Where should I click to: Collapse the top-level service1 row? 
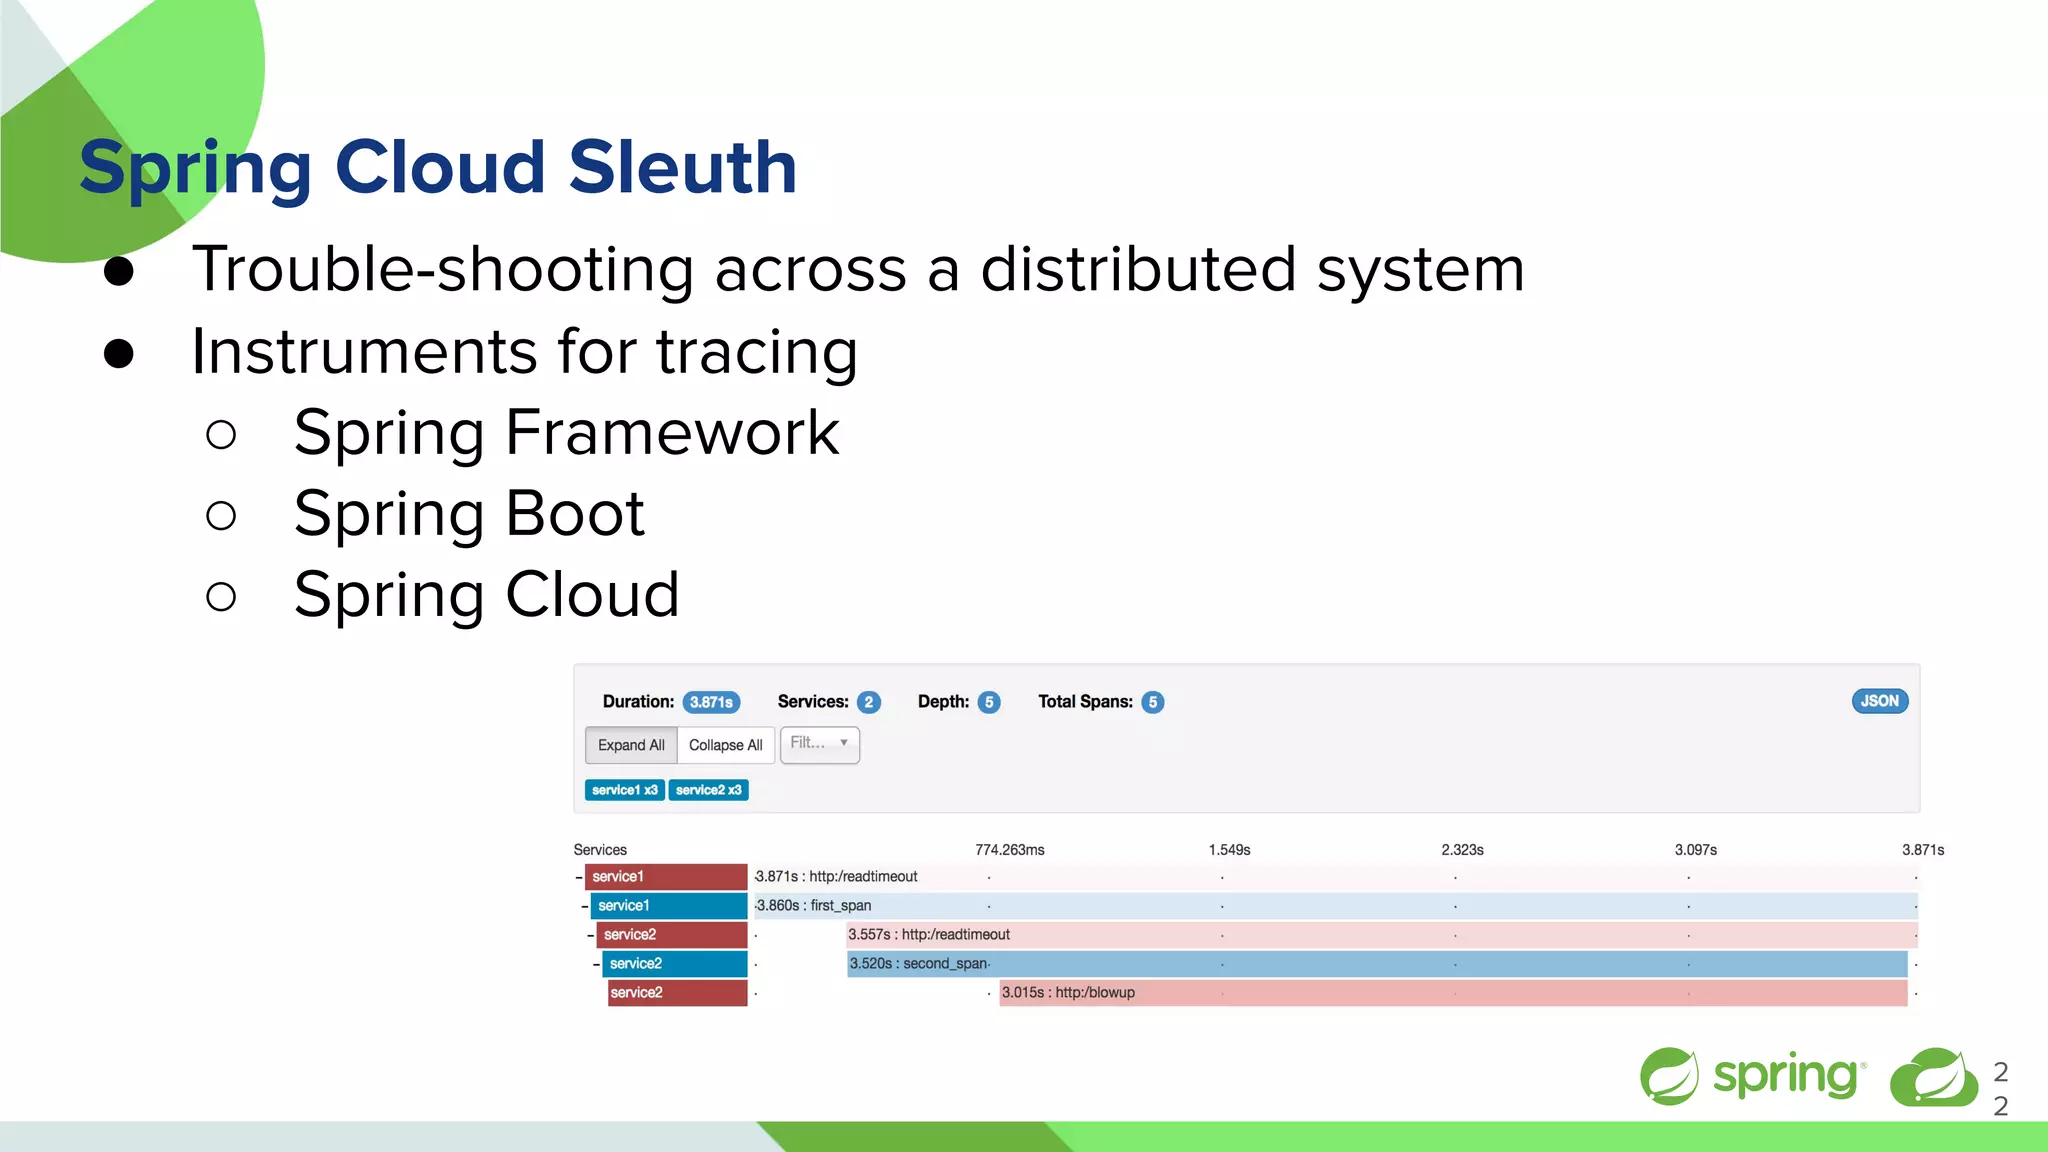[x=579, y=877]
